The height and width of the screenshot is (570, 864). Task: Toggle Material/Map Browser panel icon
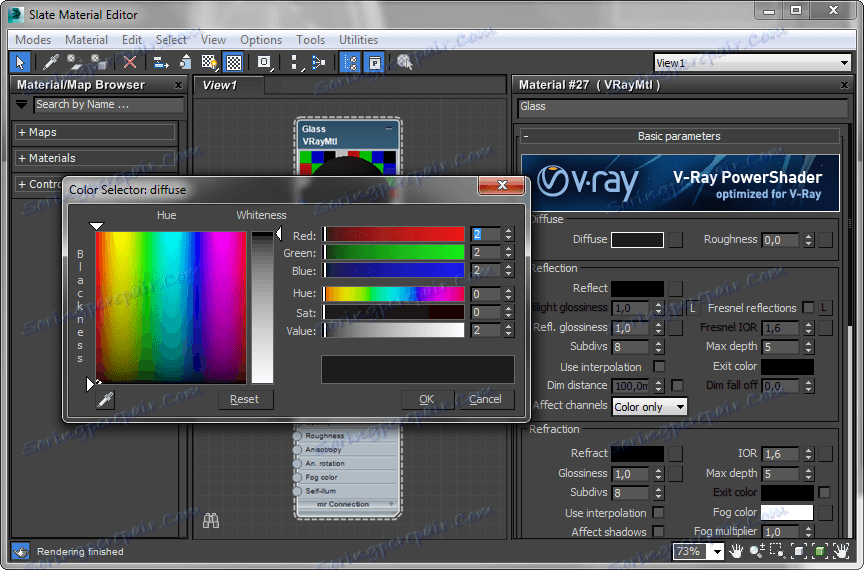(x=350, y=62)
